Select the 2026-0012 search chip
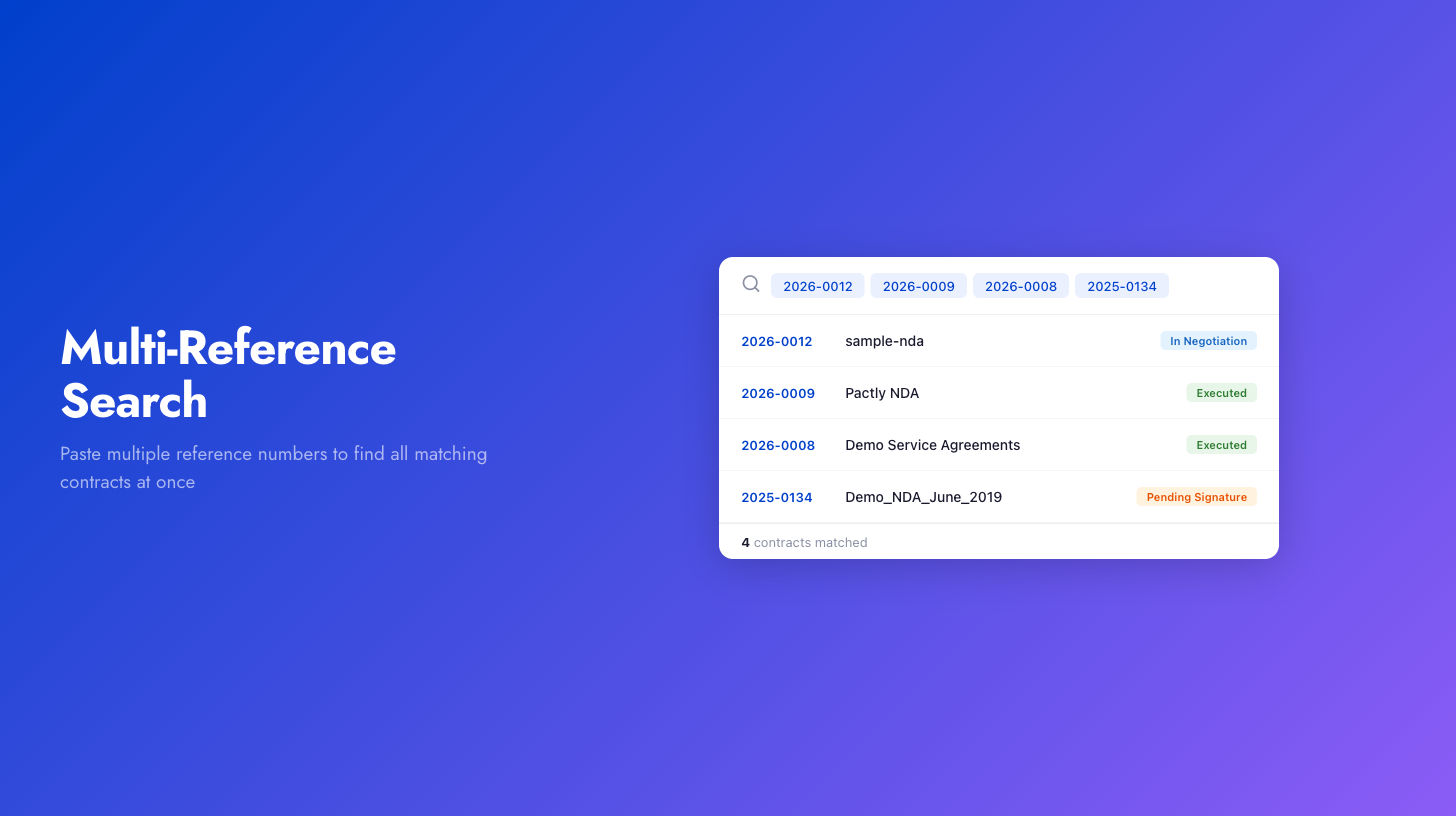1456x816 pixels. coord(817,285)
